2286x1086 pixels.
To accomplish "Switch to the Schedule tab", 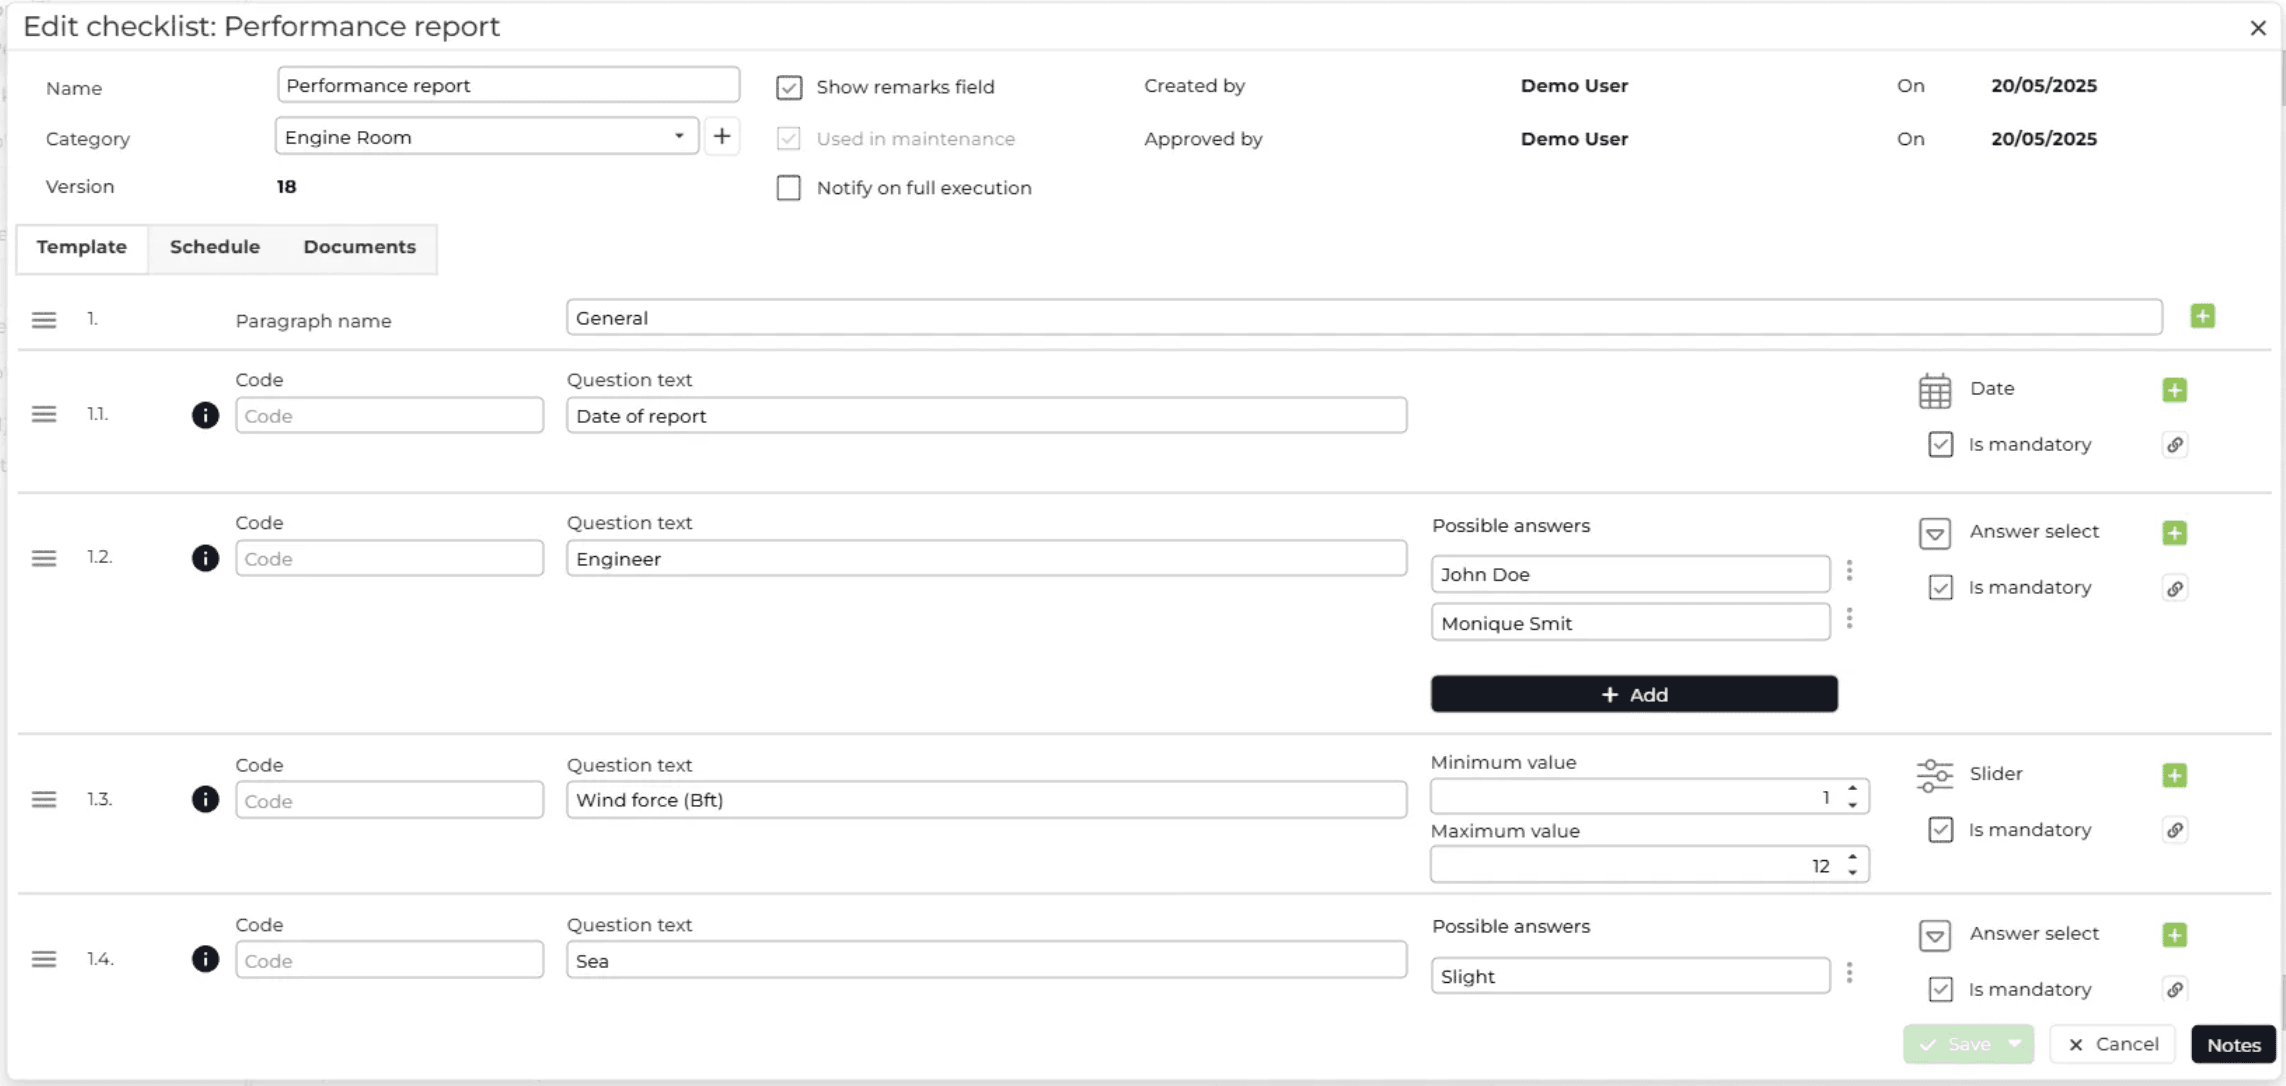I will coord(214,247).
